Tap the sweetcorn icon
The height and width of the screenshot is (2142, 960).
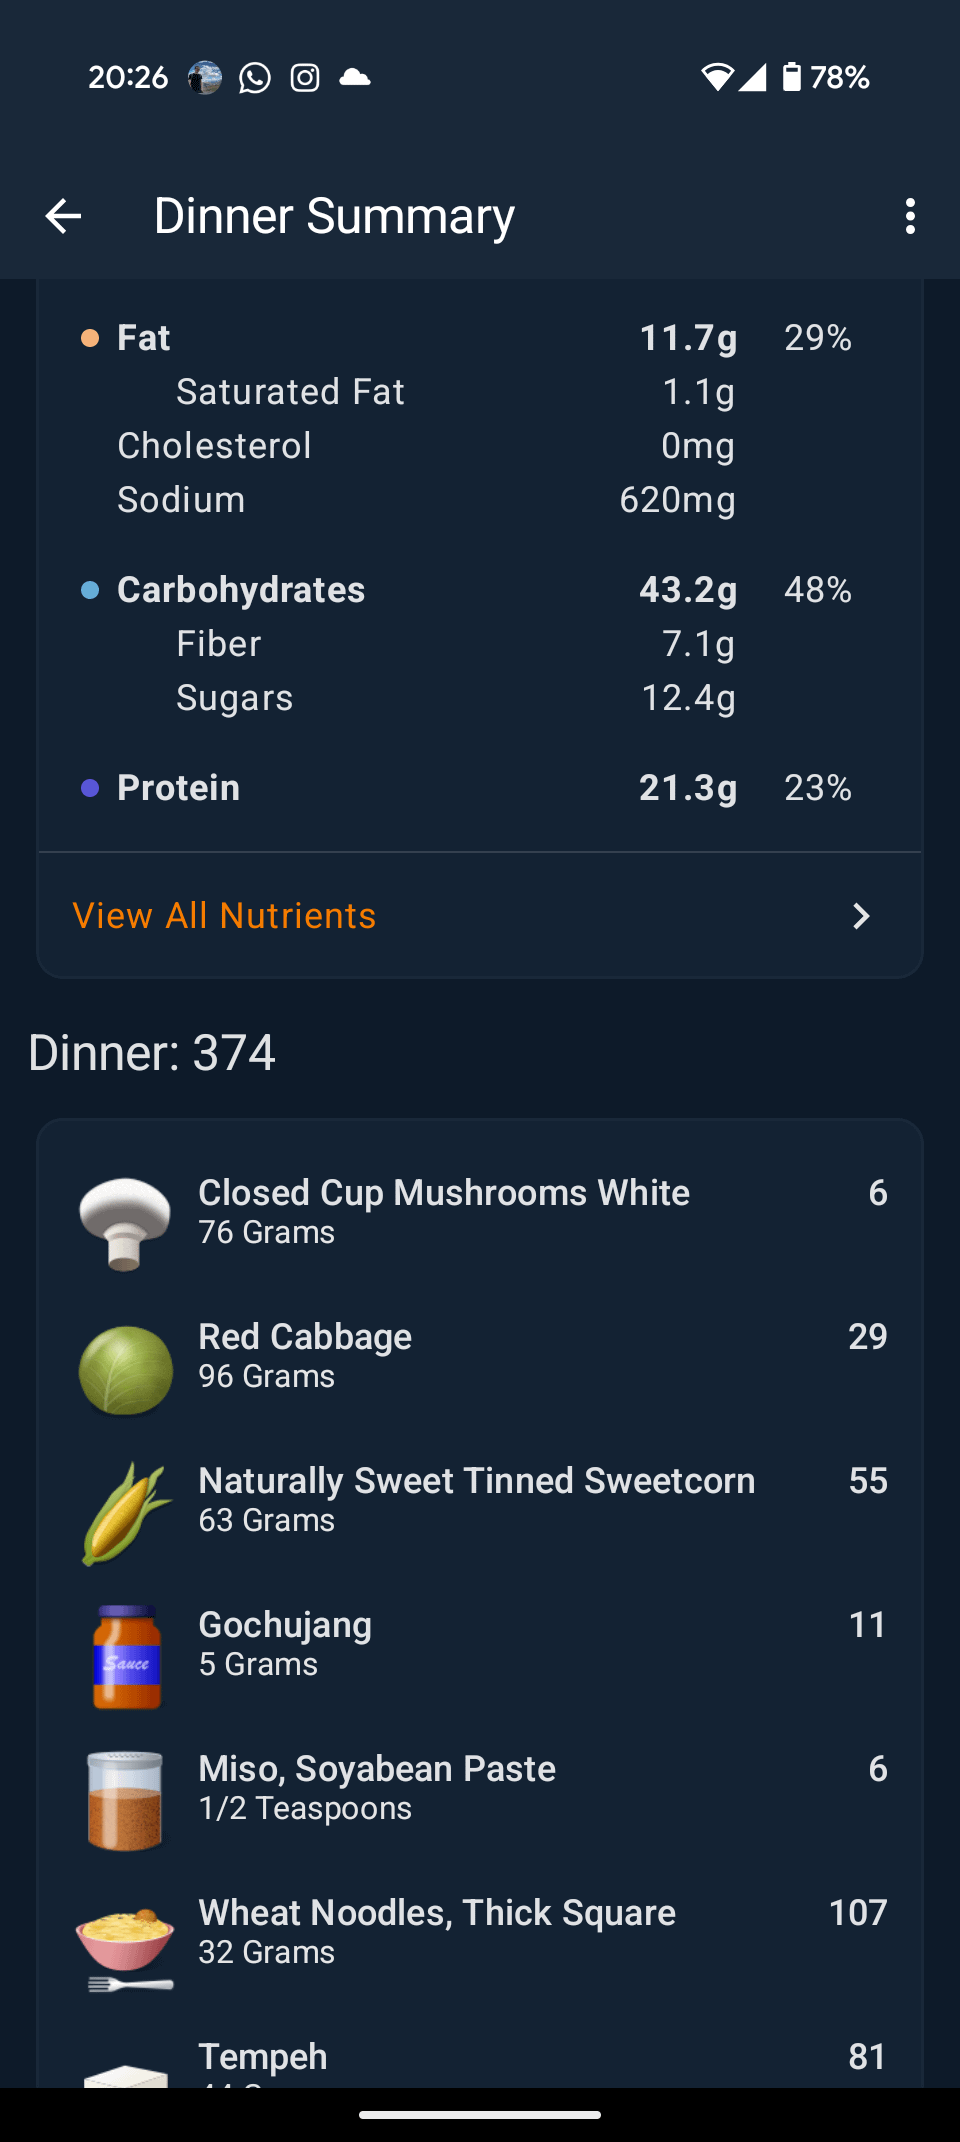125,1513
